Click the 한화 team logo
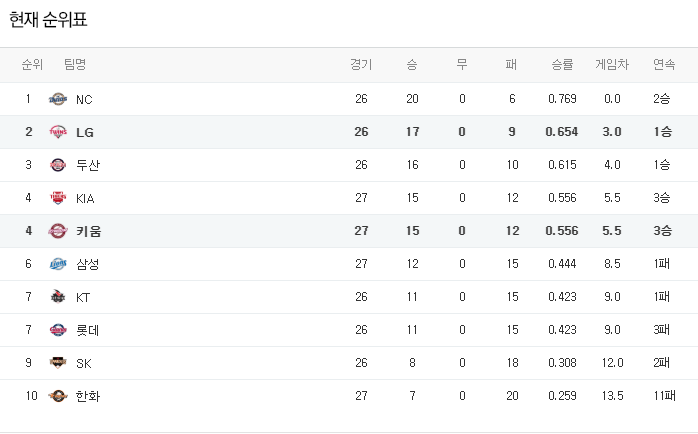 (57, 396)
